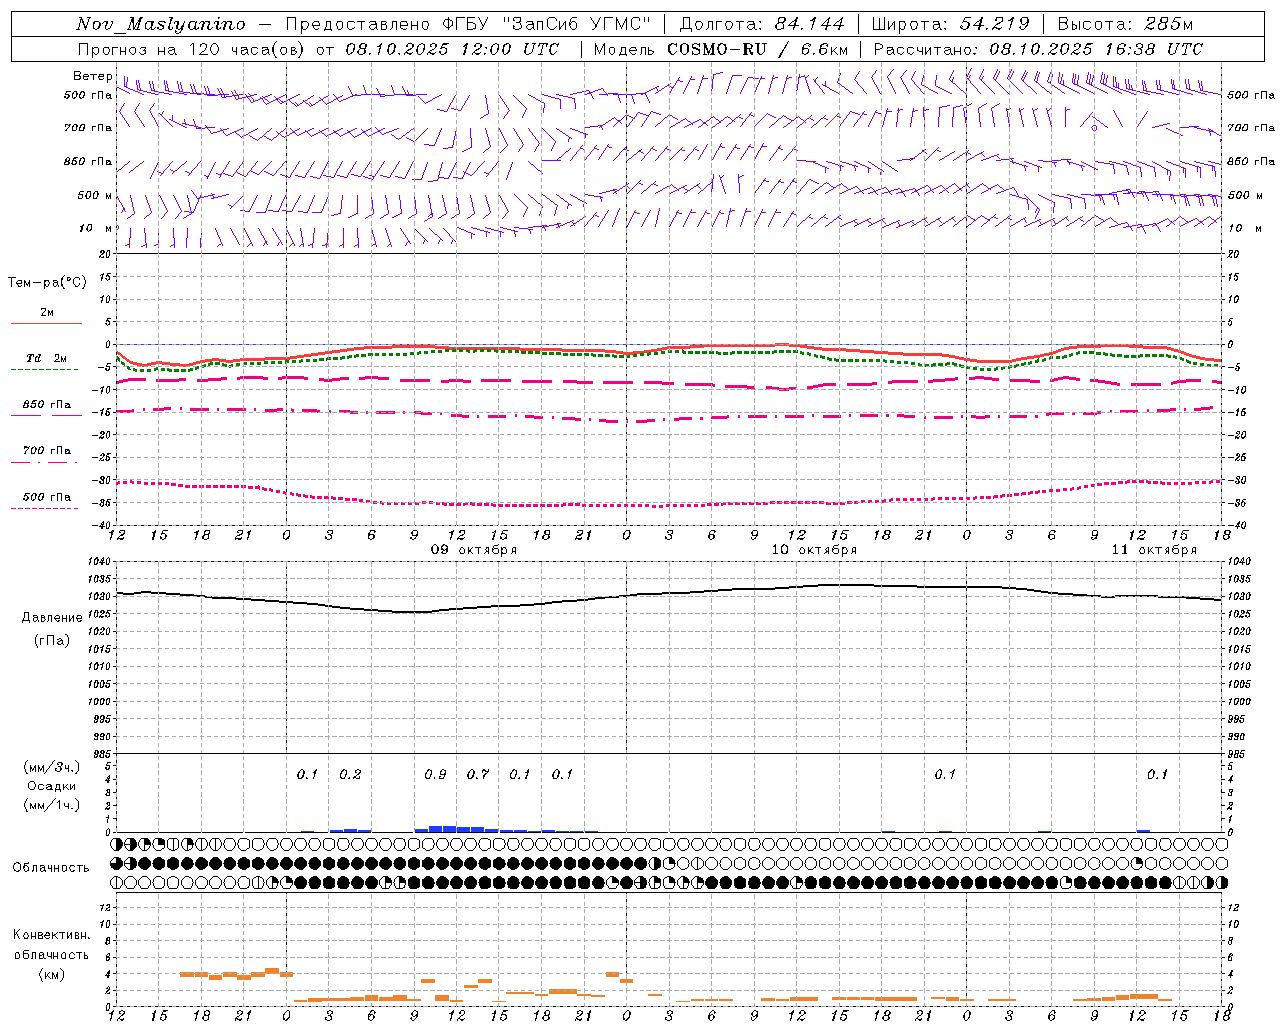Click the Ветер panel label
1280x1024 pixels.
tap(93, 76)
